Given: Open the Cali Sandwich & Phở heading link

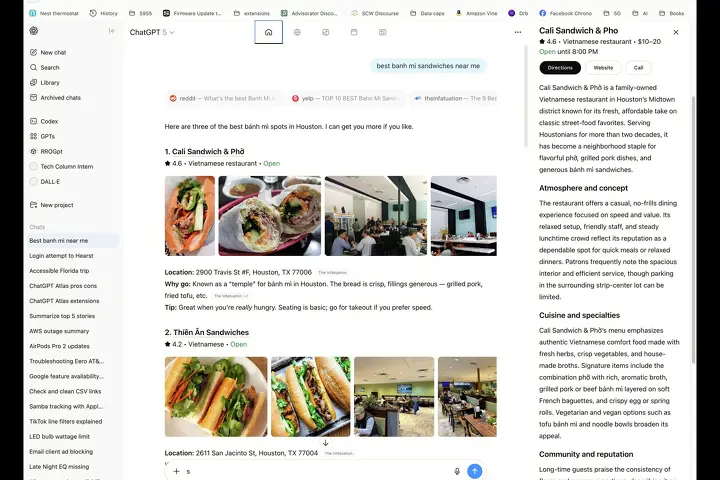Looking at the screenshot, I should (x=208, y=152).
